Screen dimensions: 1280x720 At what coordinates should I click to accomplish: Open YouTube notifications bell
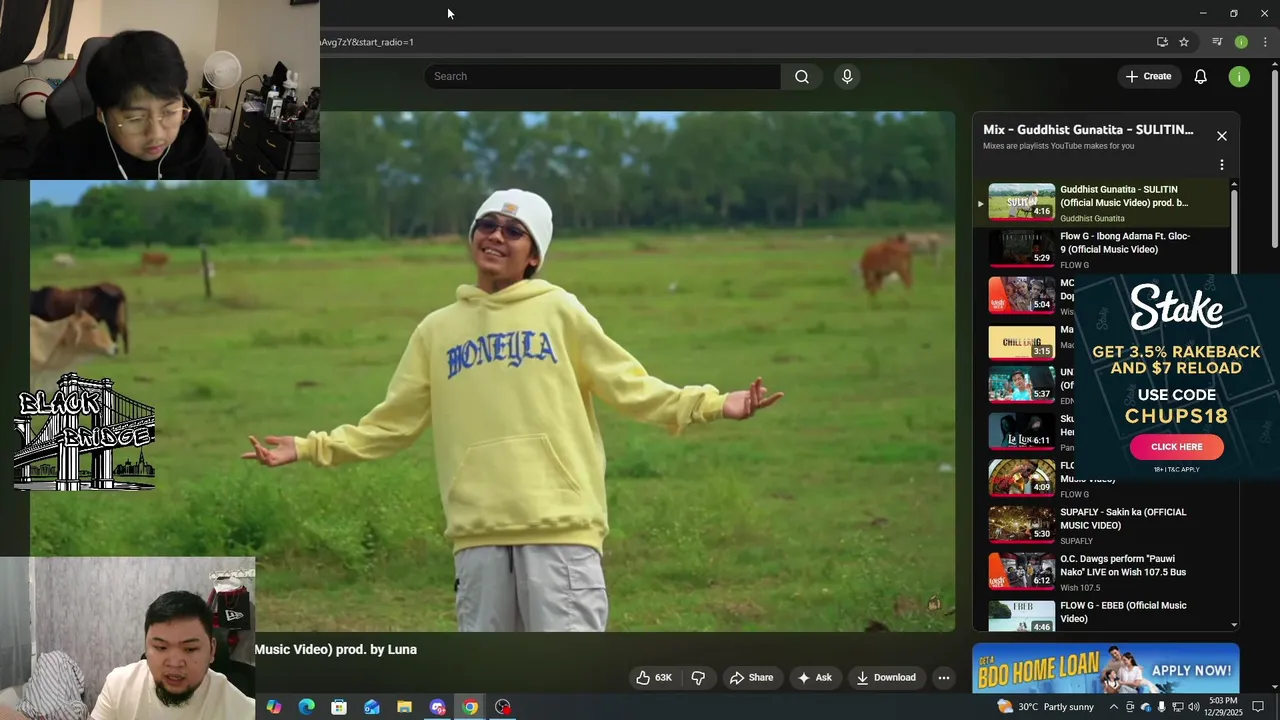click(1201, 77)
